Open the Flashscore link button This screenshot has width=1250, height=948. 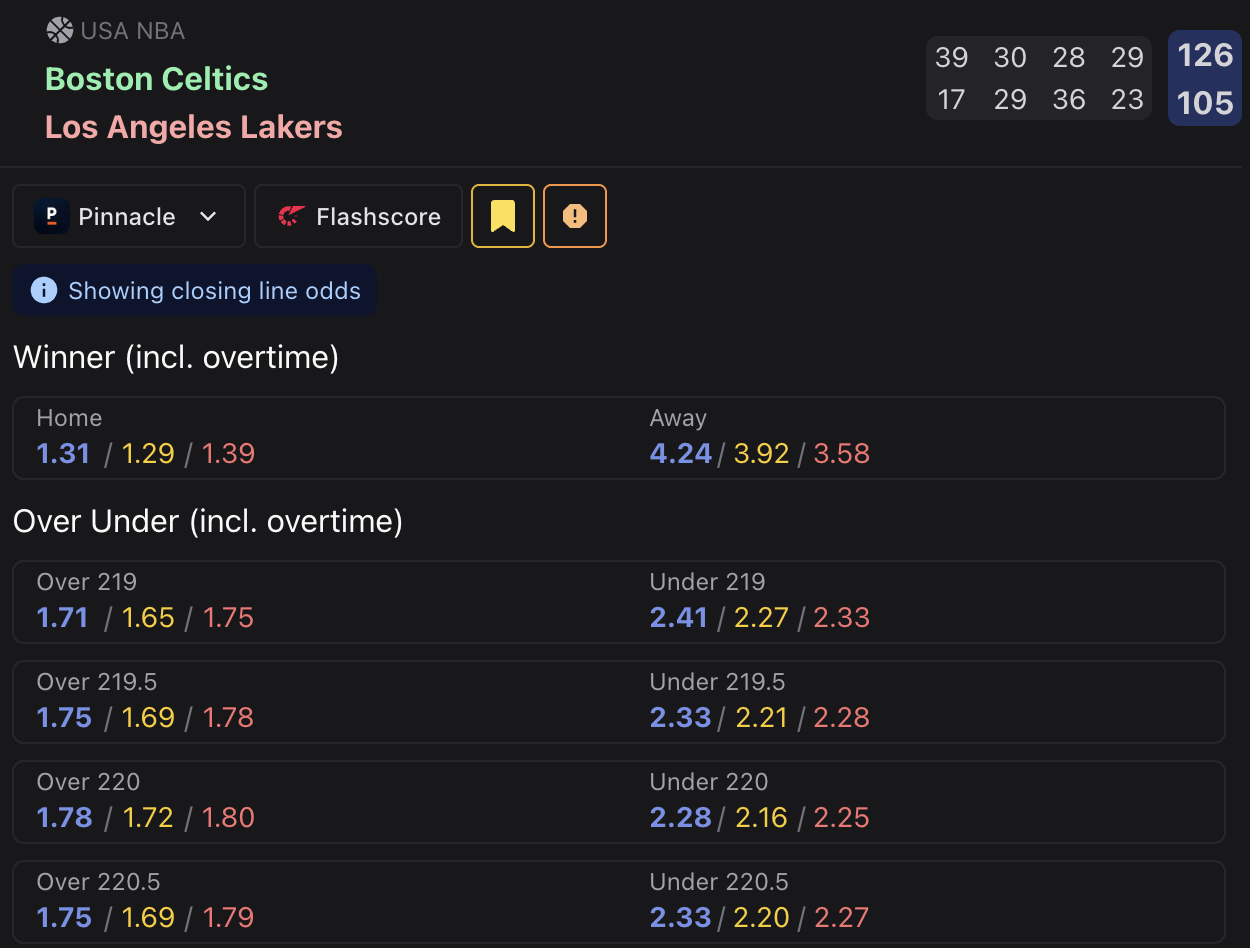(x=359, y=216)
